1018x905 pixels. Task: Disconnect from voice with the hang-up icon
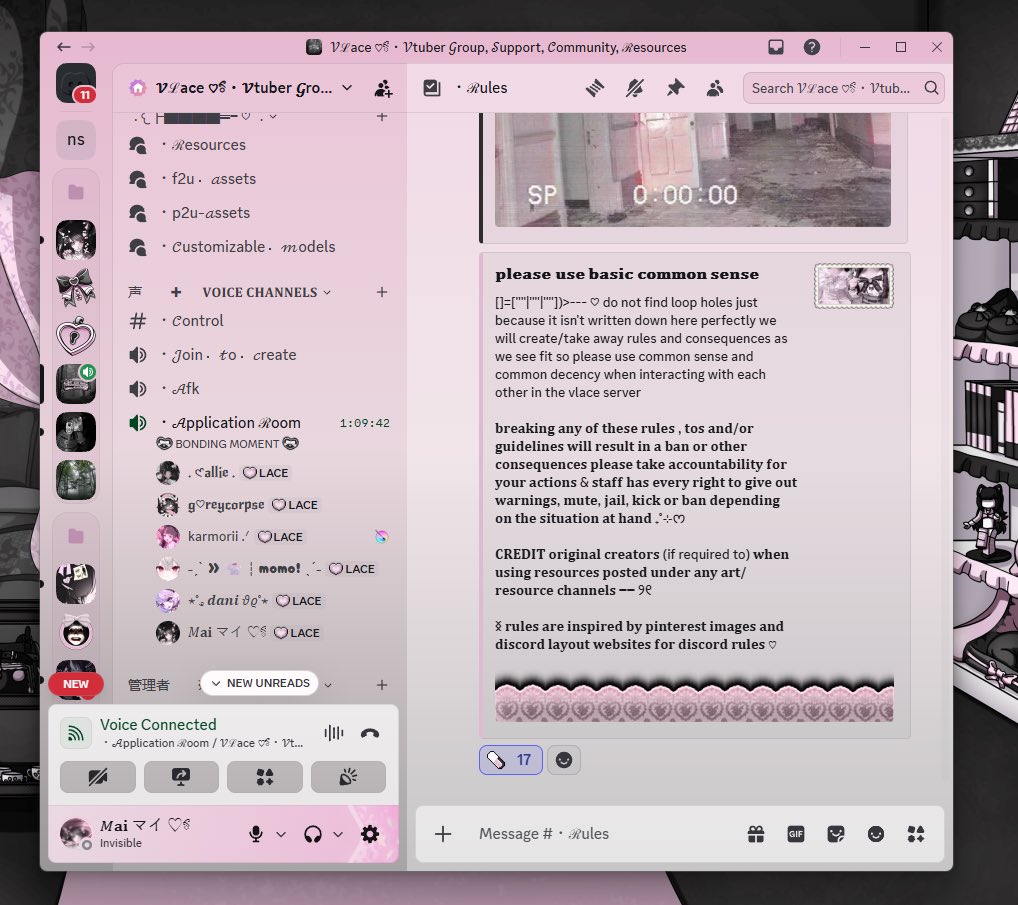(370, 734)
